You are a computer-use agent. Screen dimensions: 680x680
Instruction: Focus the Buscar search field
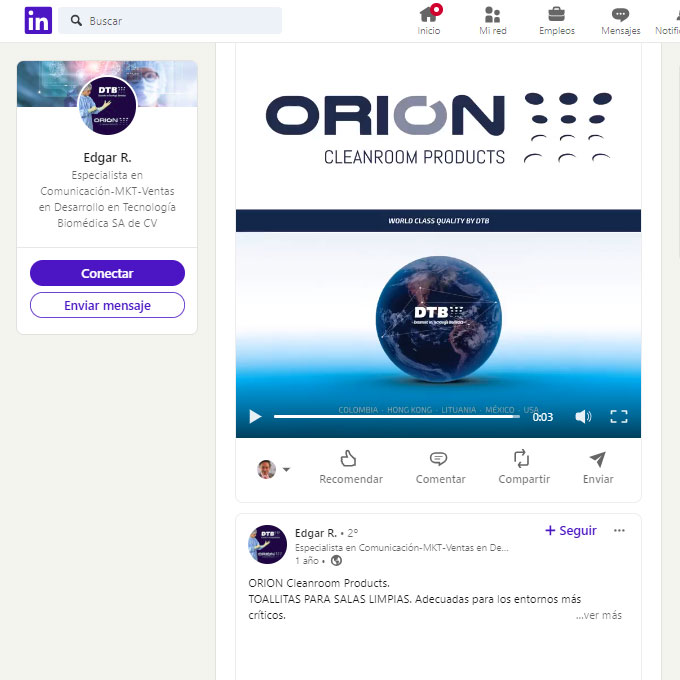click(170, 20)
